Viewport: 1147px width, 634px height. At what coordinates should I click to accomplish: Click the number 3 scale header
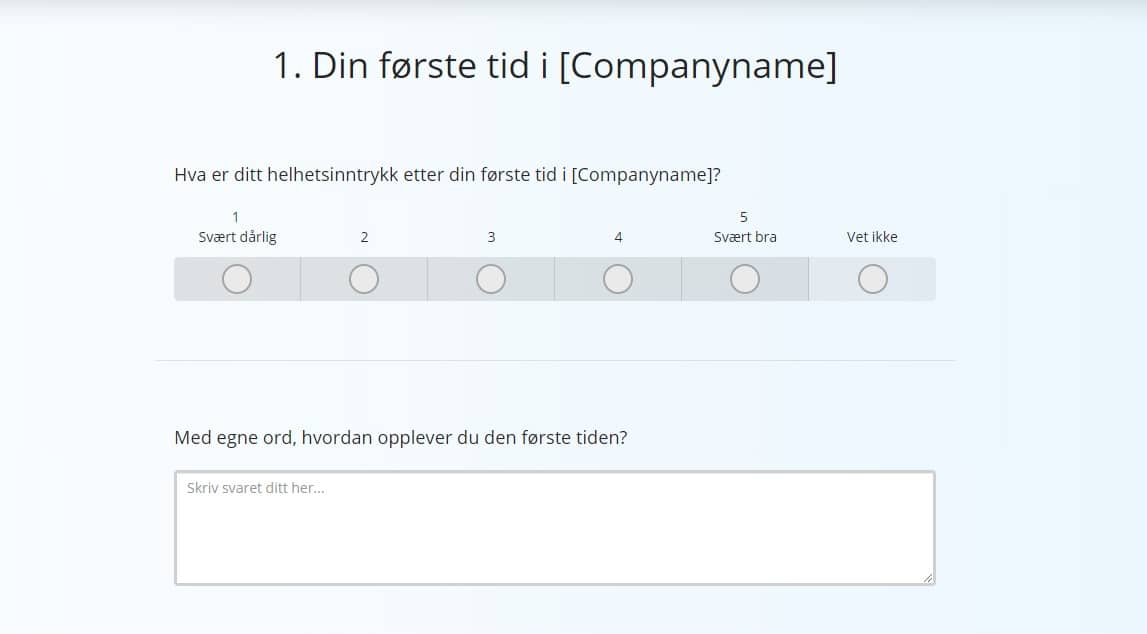pyautogui.click(x=490, y=237)
